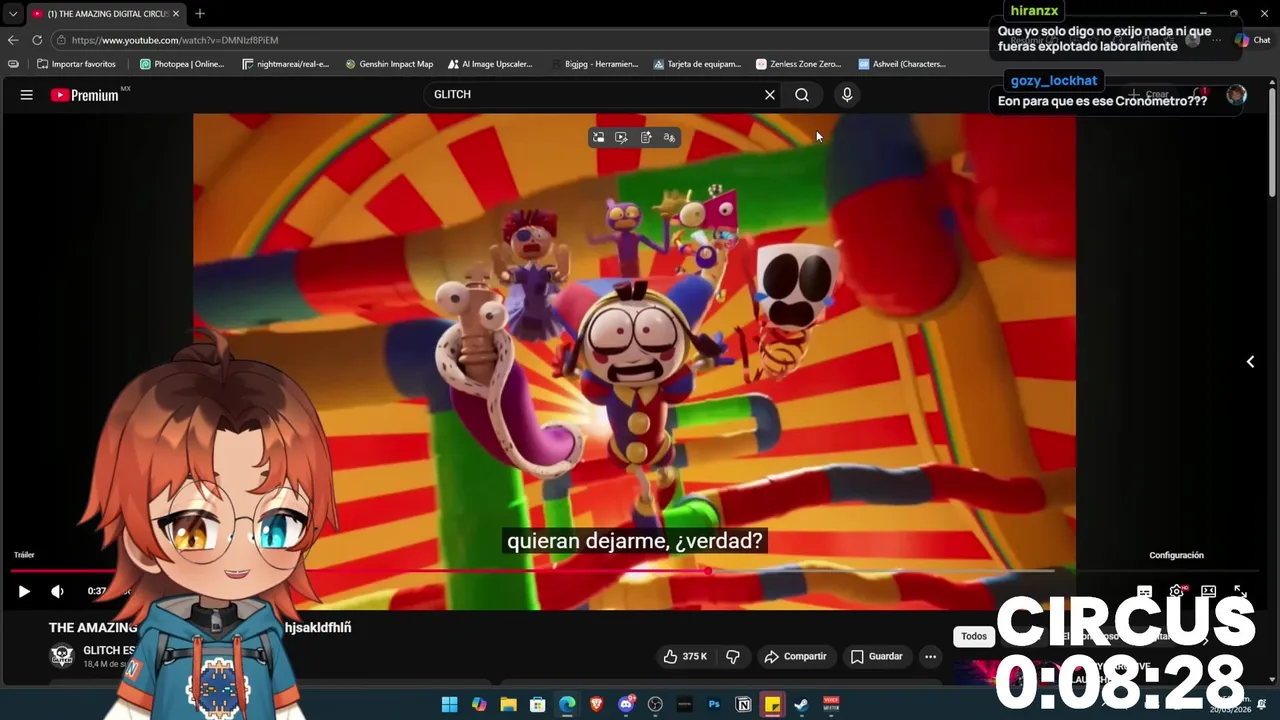
Task: Share video via Compartir button
Action: 795,657
